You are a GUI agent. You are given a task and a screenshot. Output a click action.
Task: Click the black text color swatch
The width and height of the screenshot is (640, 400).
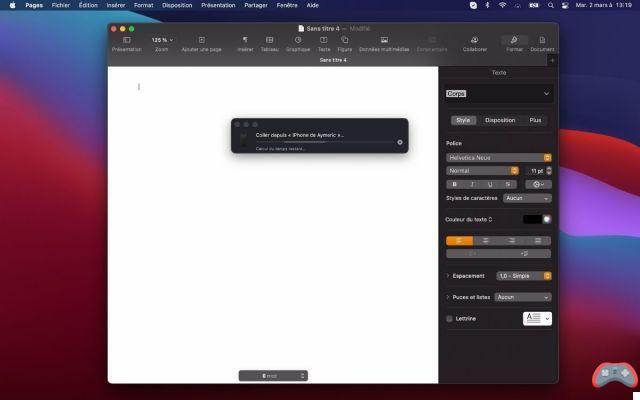[532, 219]
